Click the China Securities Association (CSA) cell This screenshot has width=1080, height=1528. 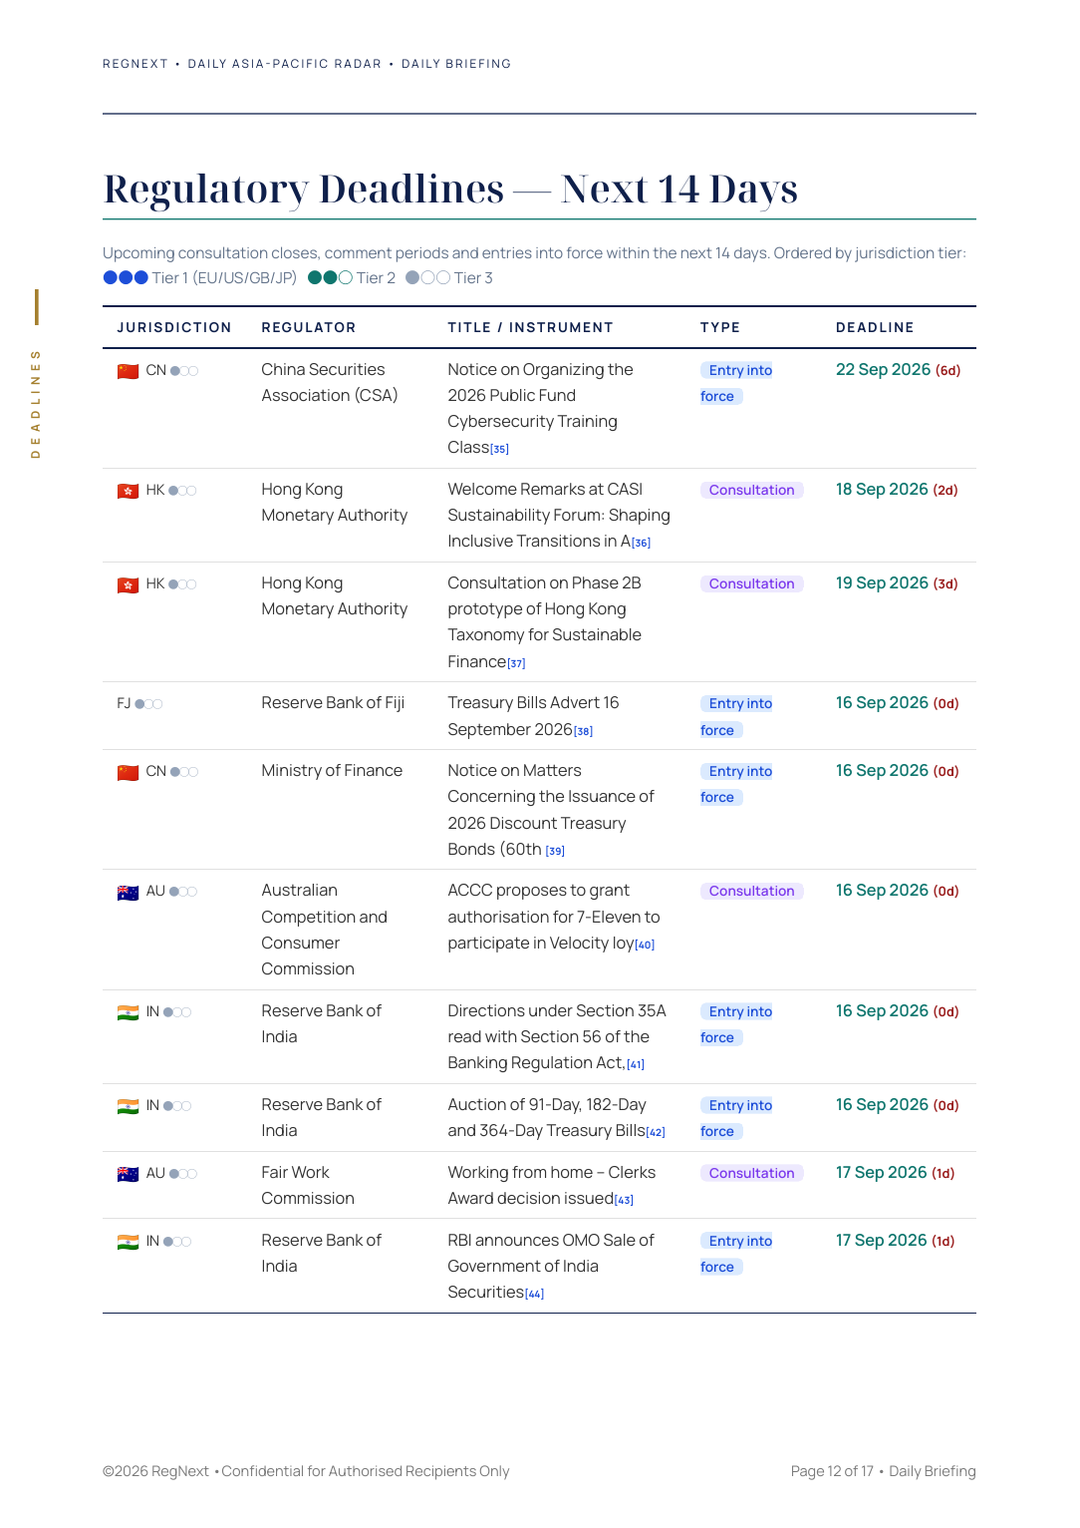tap(330, 383)
